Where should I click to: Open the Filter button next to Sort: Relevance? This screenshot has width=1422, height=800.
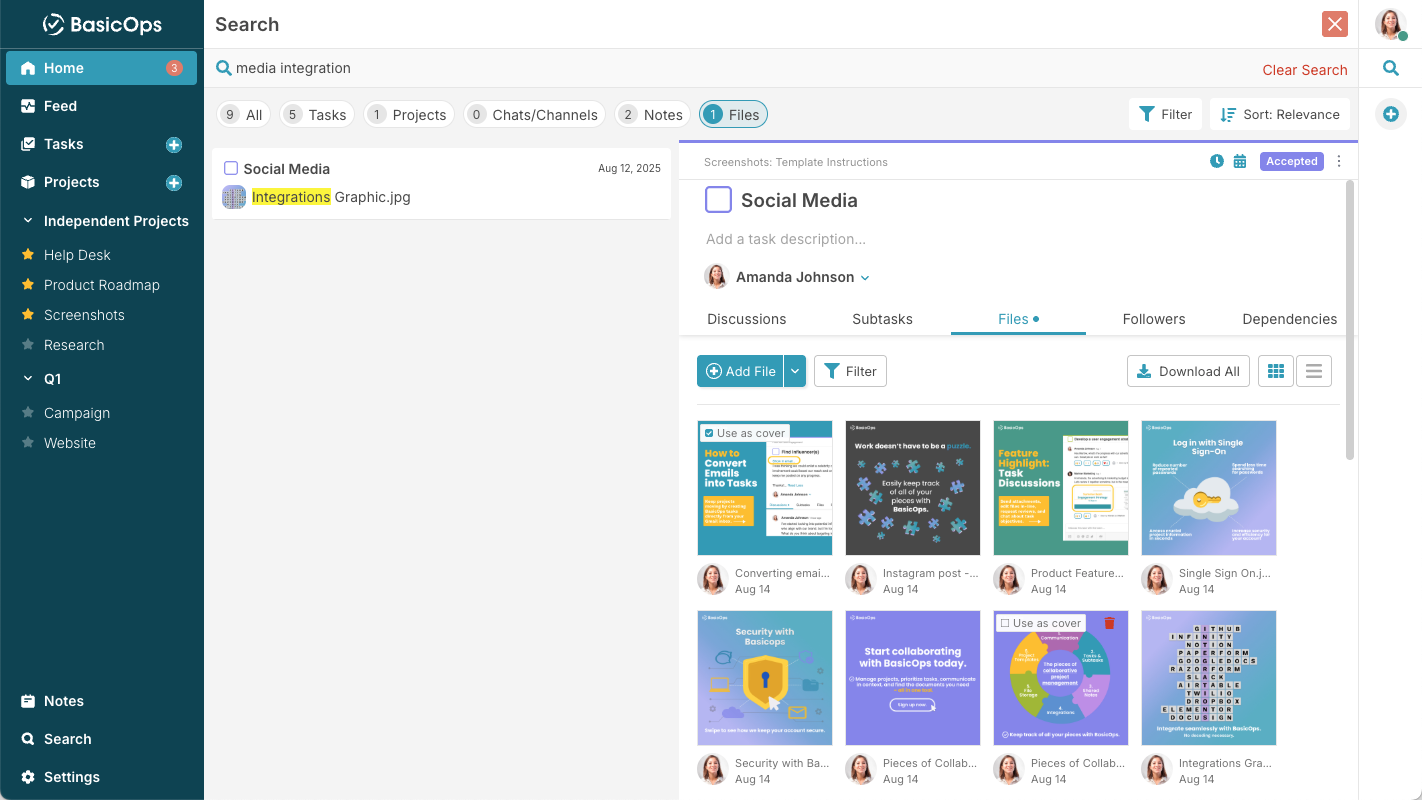pyautogui.click(x=1165, y=114)
